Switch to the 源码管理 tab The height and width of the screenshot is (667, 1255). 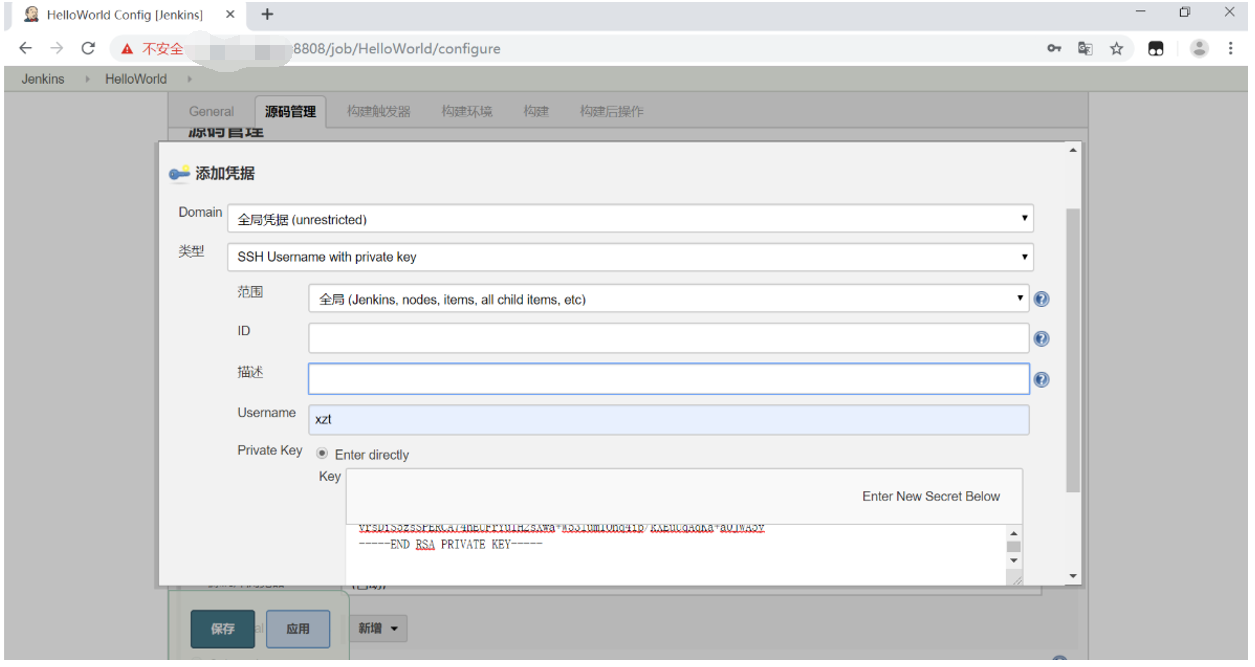[x=290, y=111]
